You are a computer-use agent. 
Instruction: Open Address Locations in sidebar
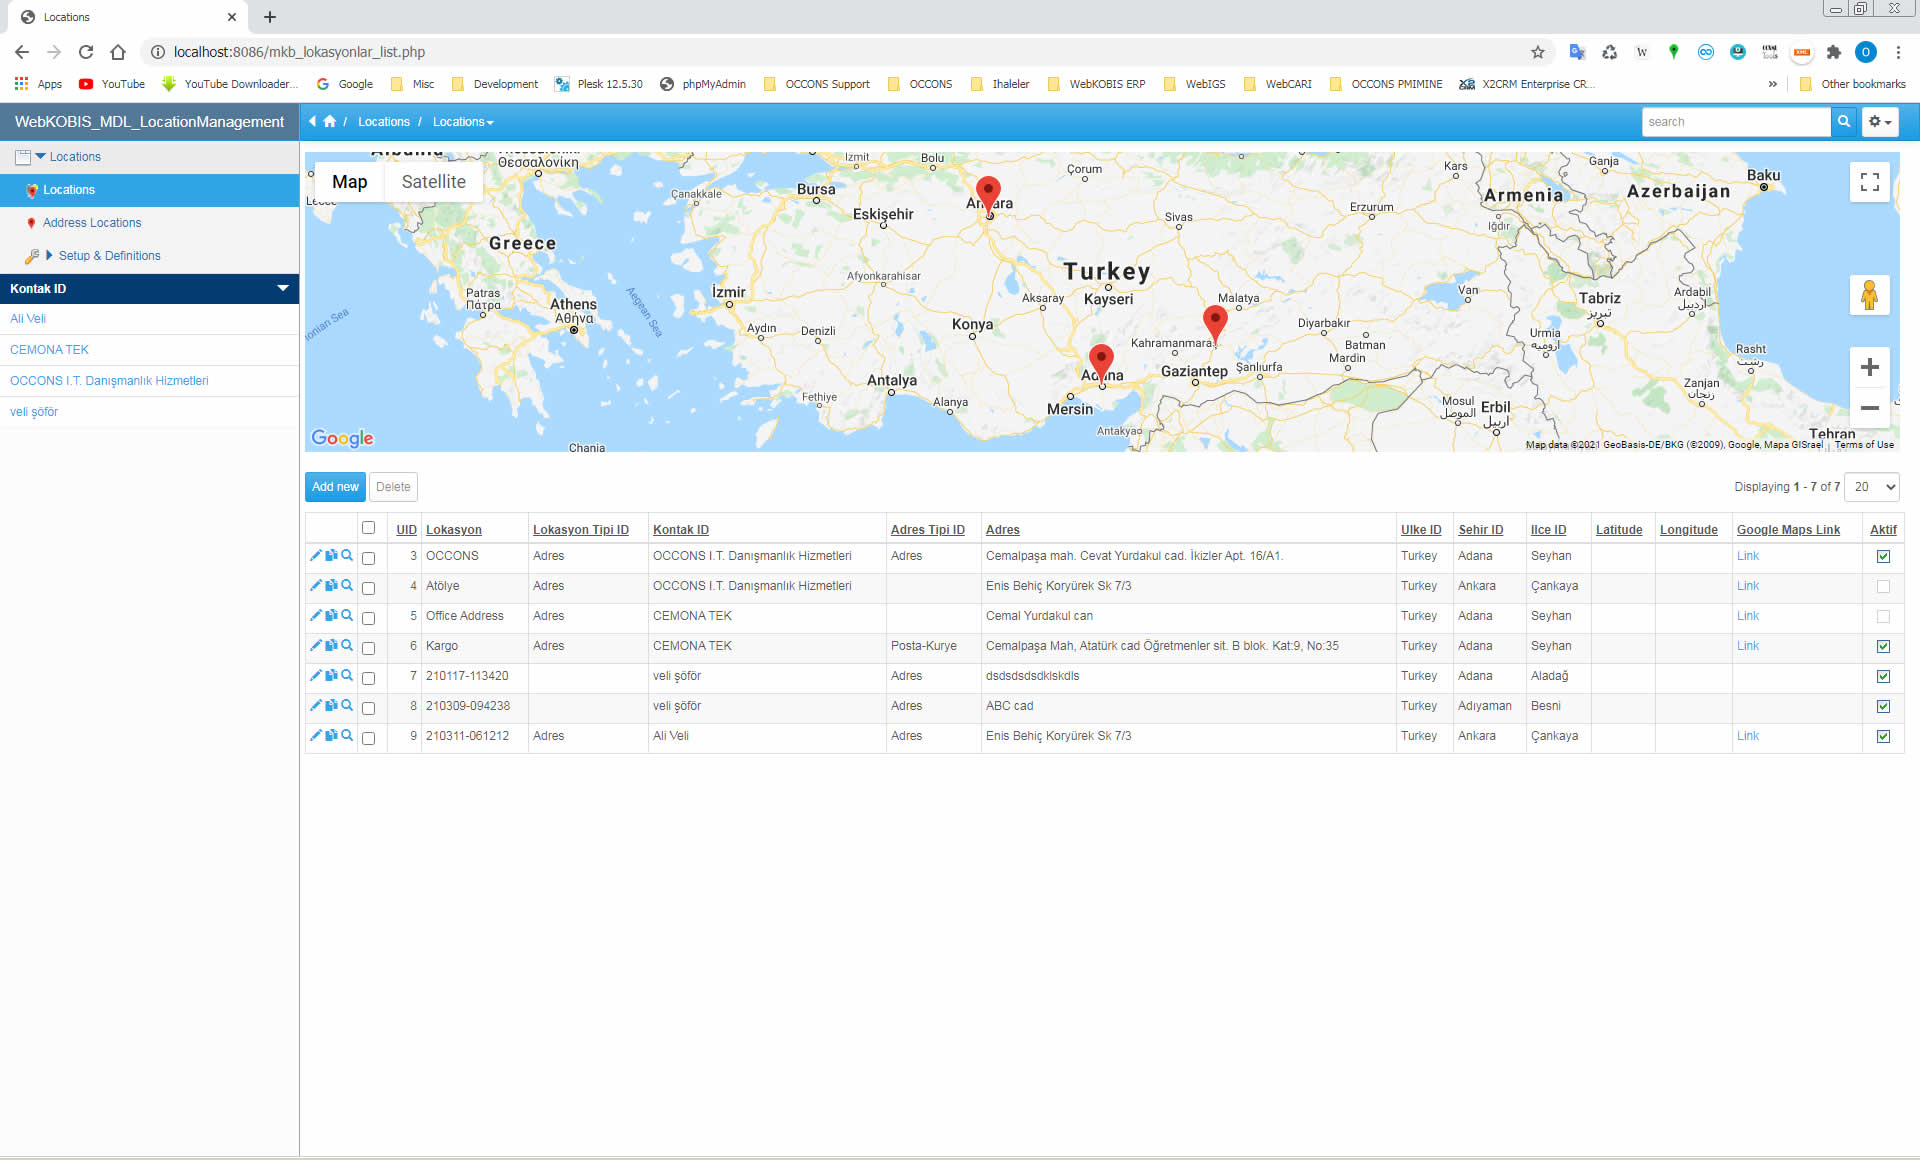92,223
